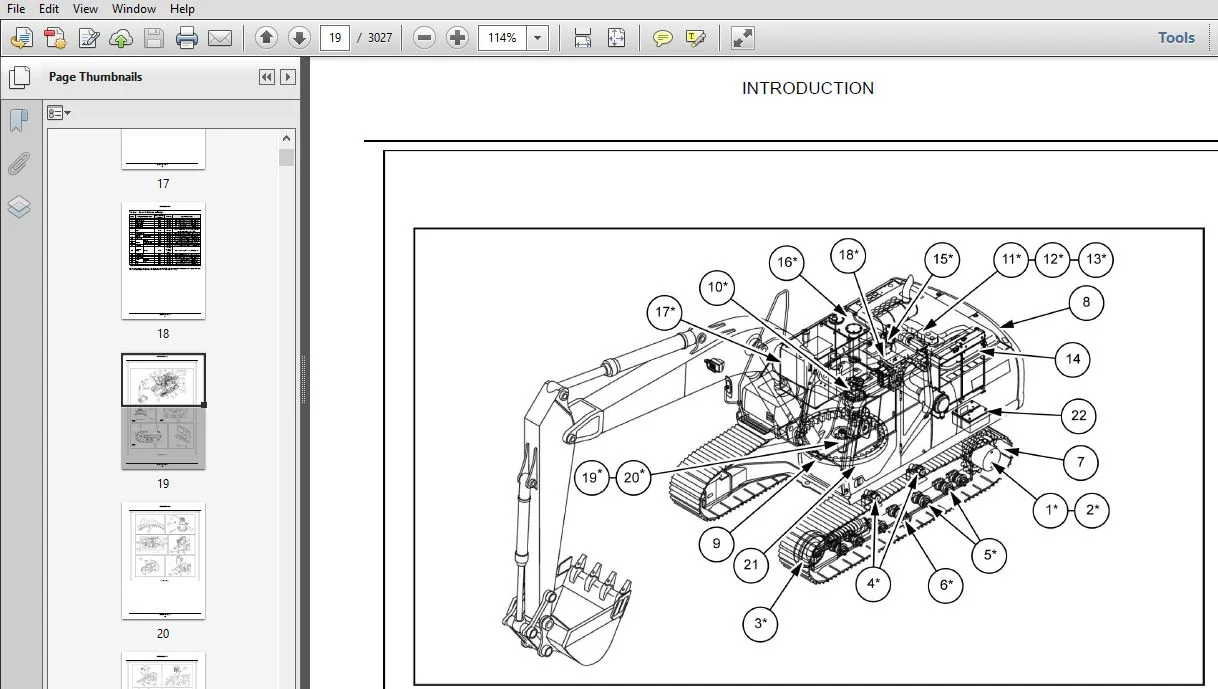Click callout bubble 22 in diagram
This screenshot has height=689, width=1218.
point(1078,416)
